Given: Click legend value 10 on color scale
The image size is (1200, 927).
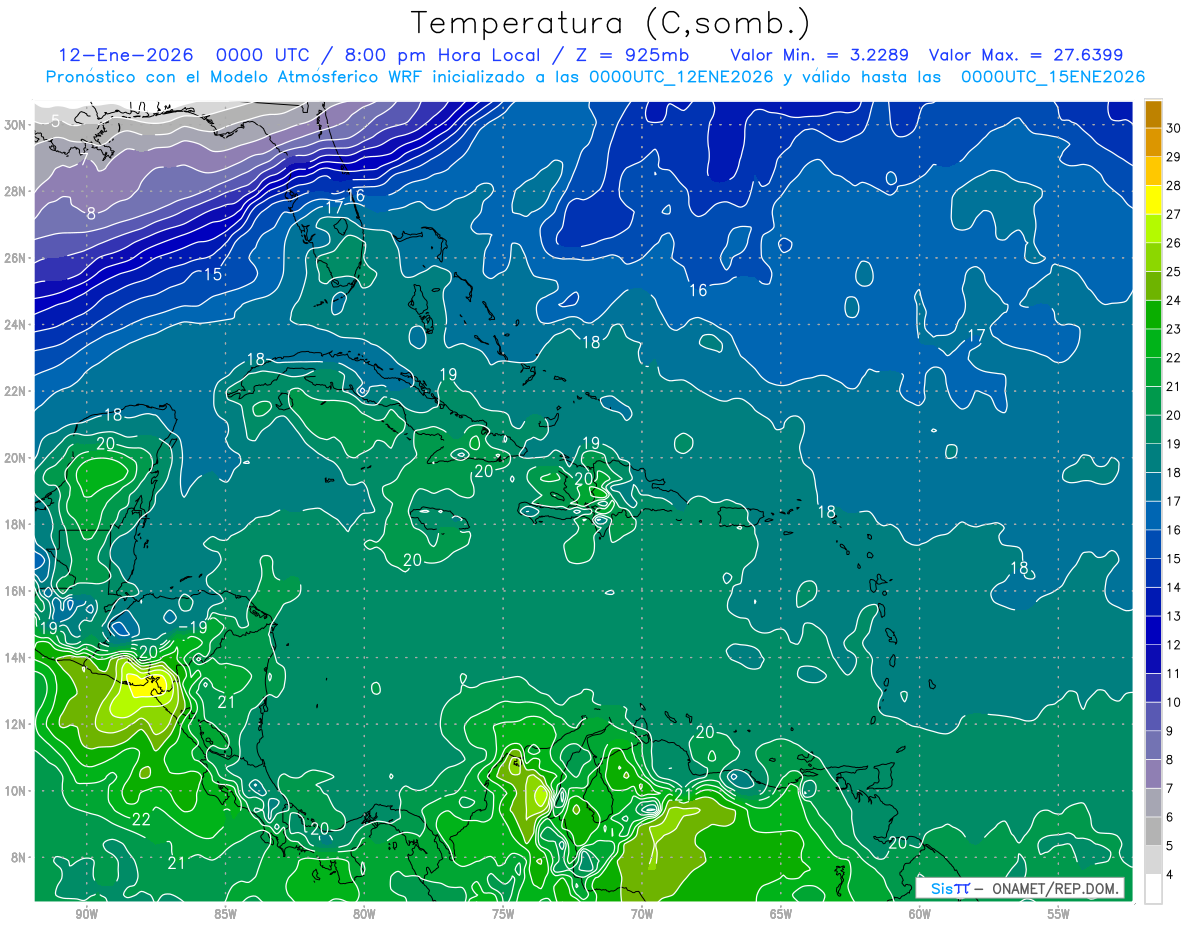Looking at the screenshot, I should click(1175, 702).
